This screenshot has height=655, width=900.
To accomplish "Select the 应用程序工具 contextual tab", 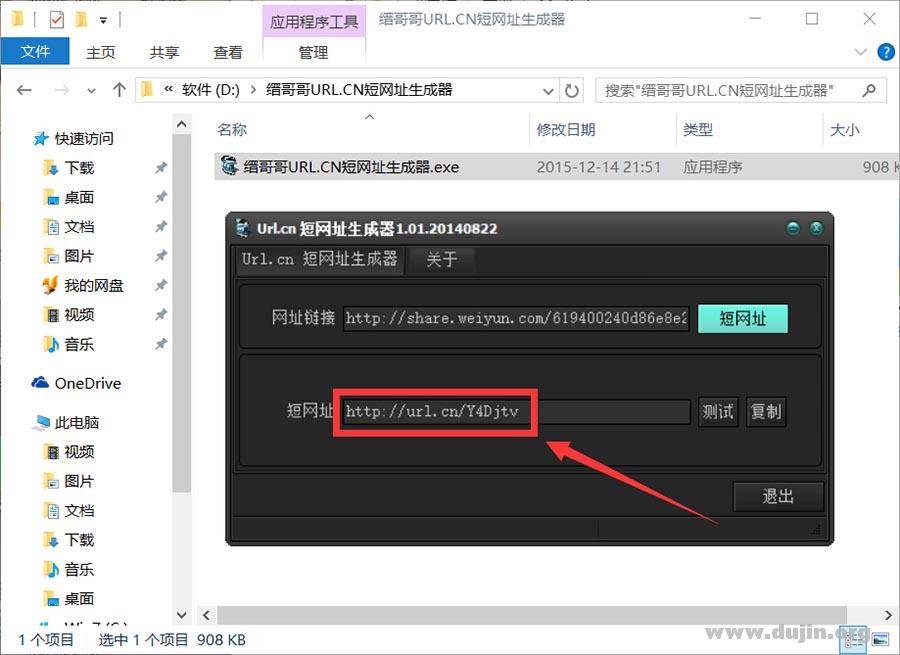I will pos(314,21).
